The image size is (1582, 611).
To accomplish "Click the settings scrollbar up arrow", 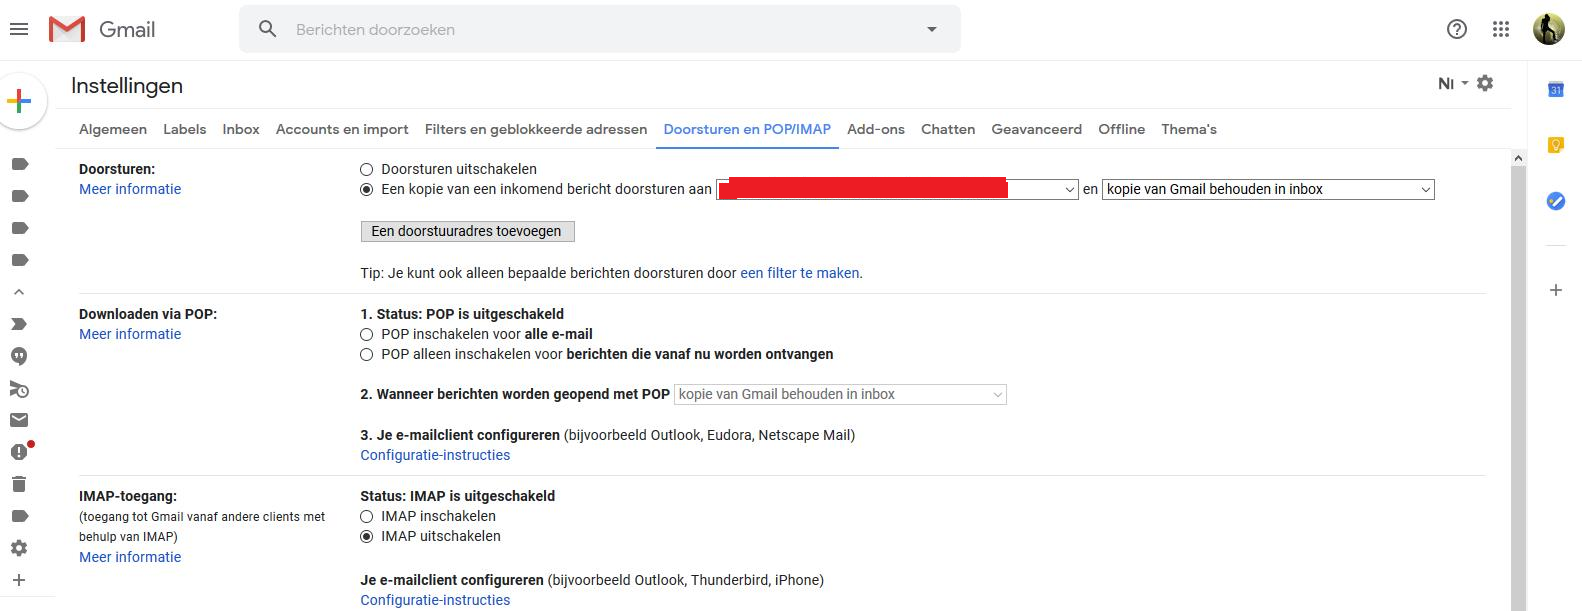I will (1518, 158).
